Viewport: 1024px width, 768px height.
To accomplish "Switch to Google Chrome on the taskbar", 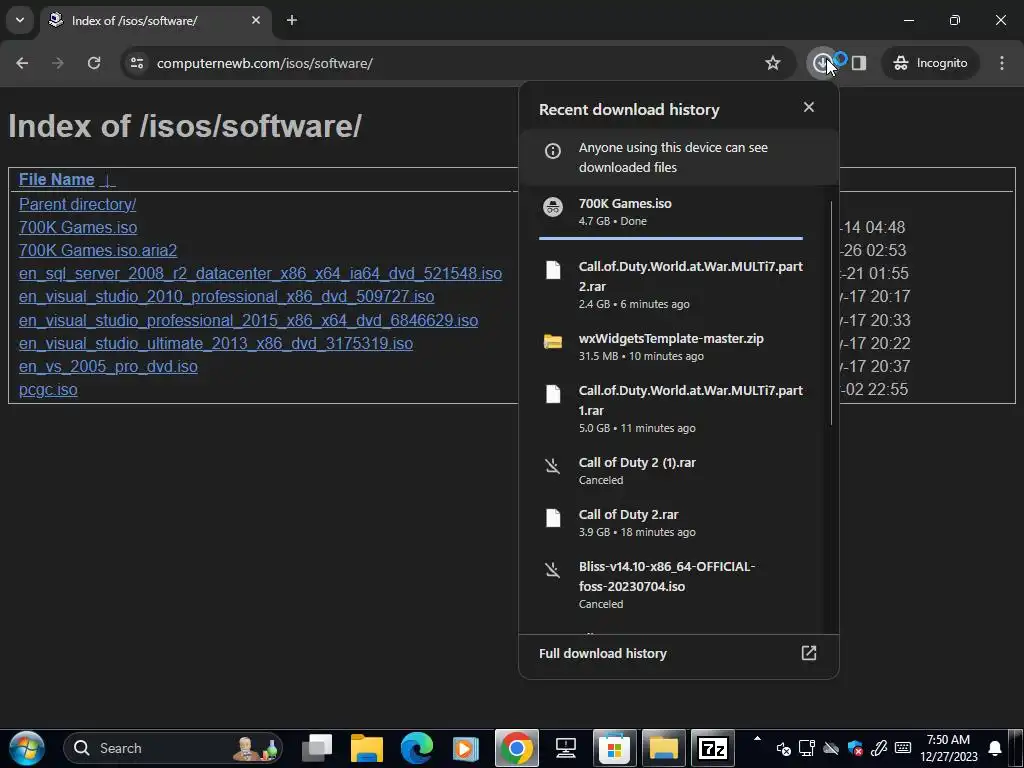I will pyautogui.click(x=517, y=748).
